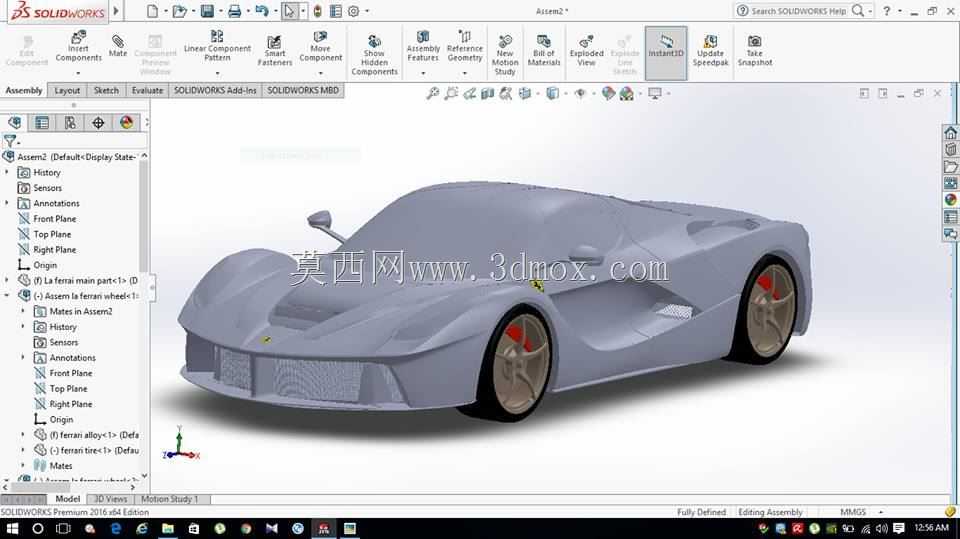Expand La ferrai main part component

pos(7,281)
